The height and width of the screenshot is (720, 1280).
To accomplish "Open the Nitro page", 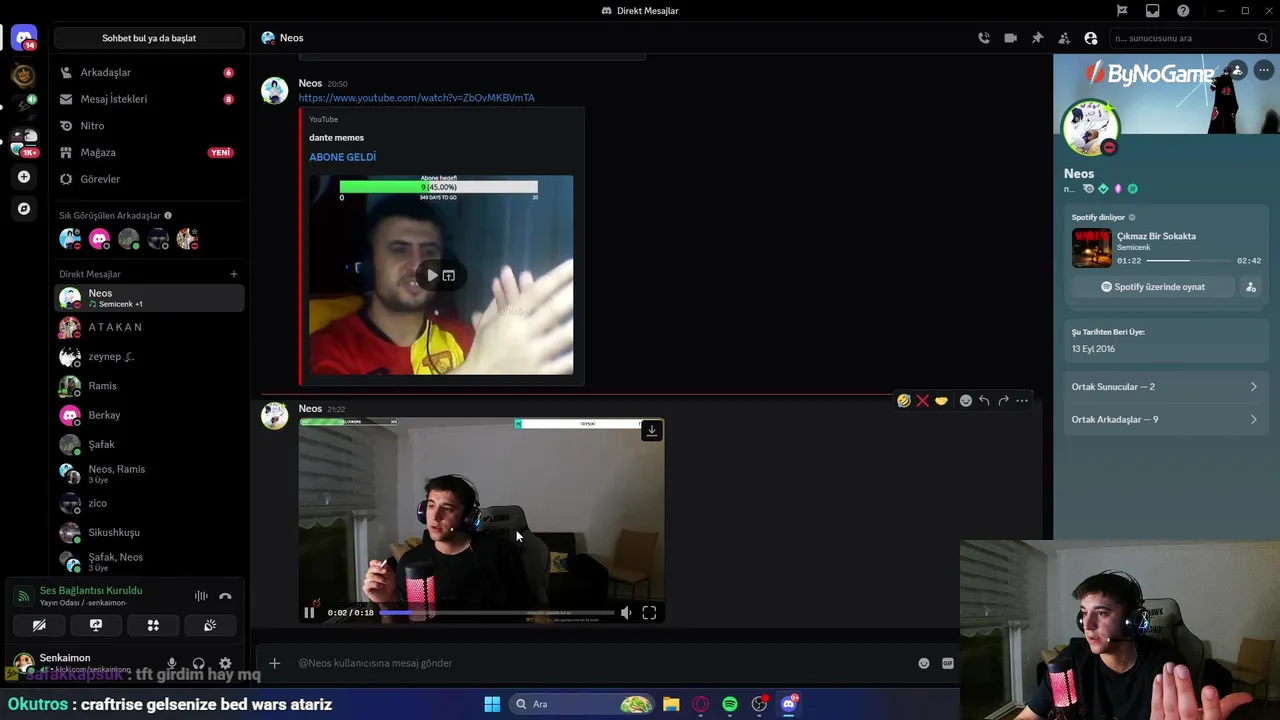I will pyautogui.click(x=149, y=126).
